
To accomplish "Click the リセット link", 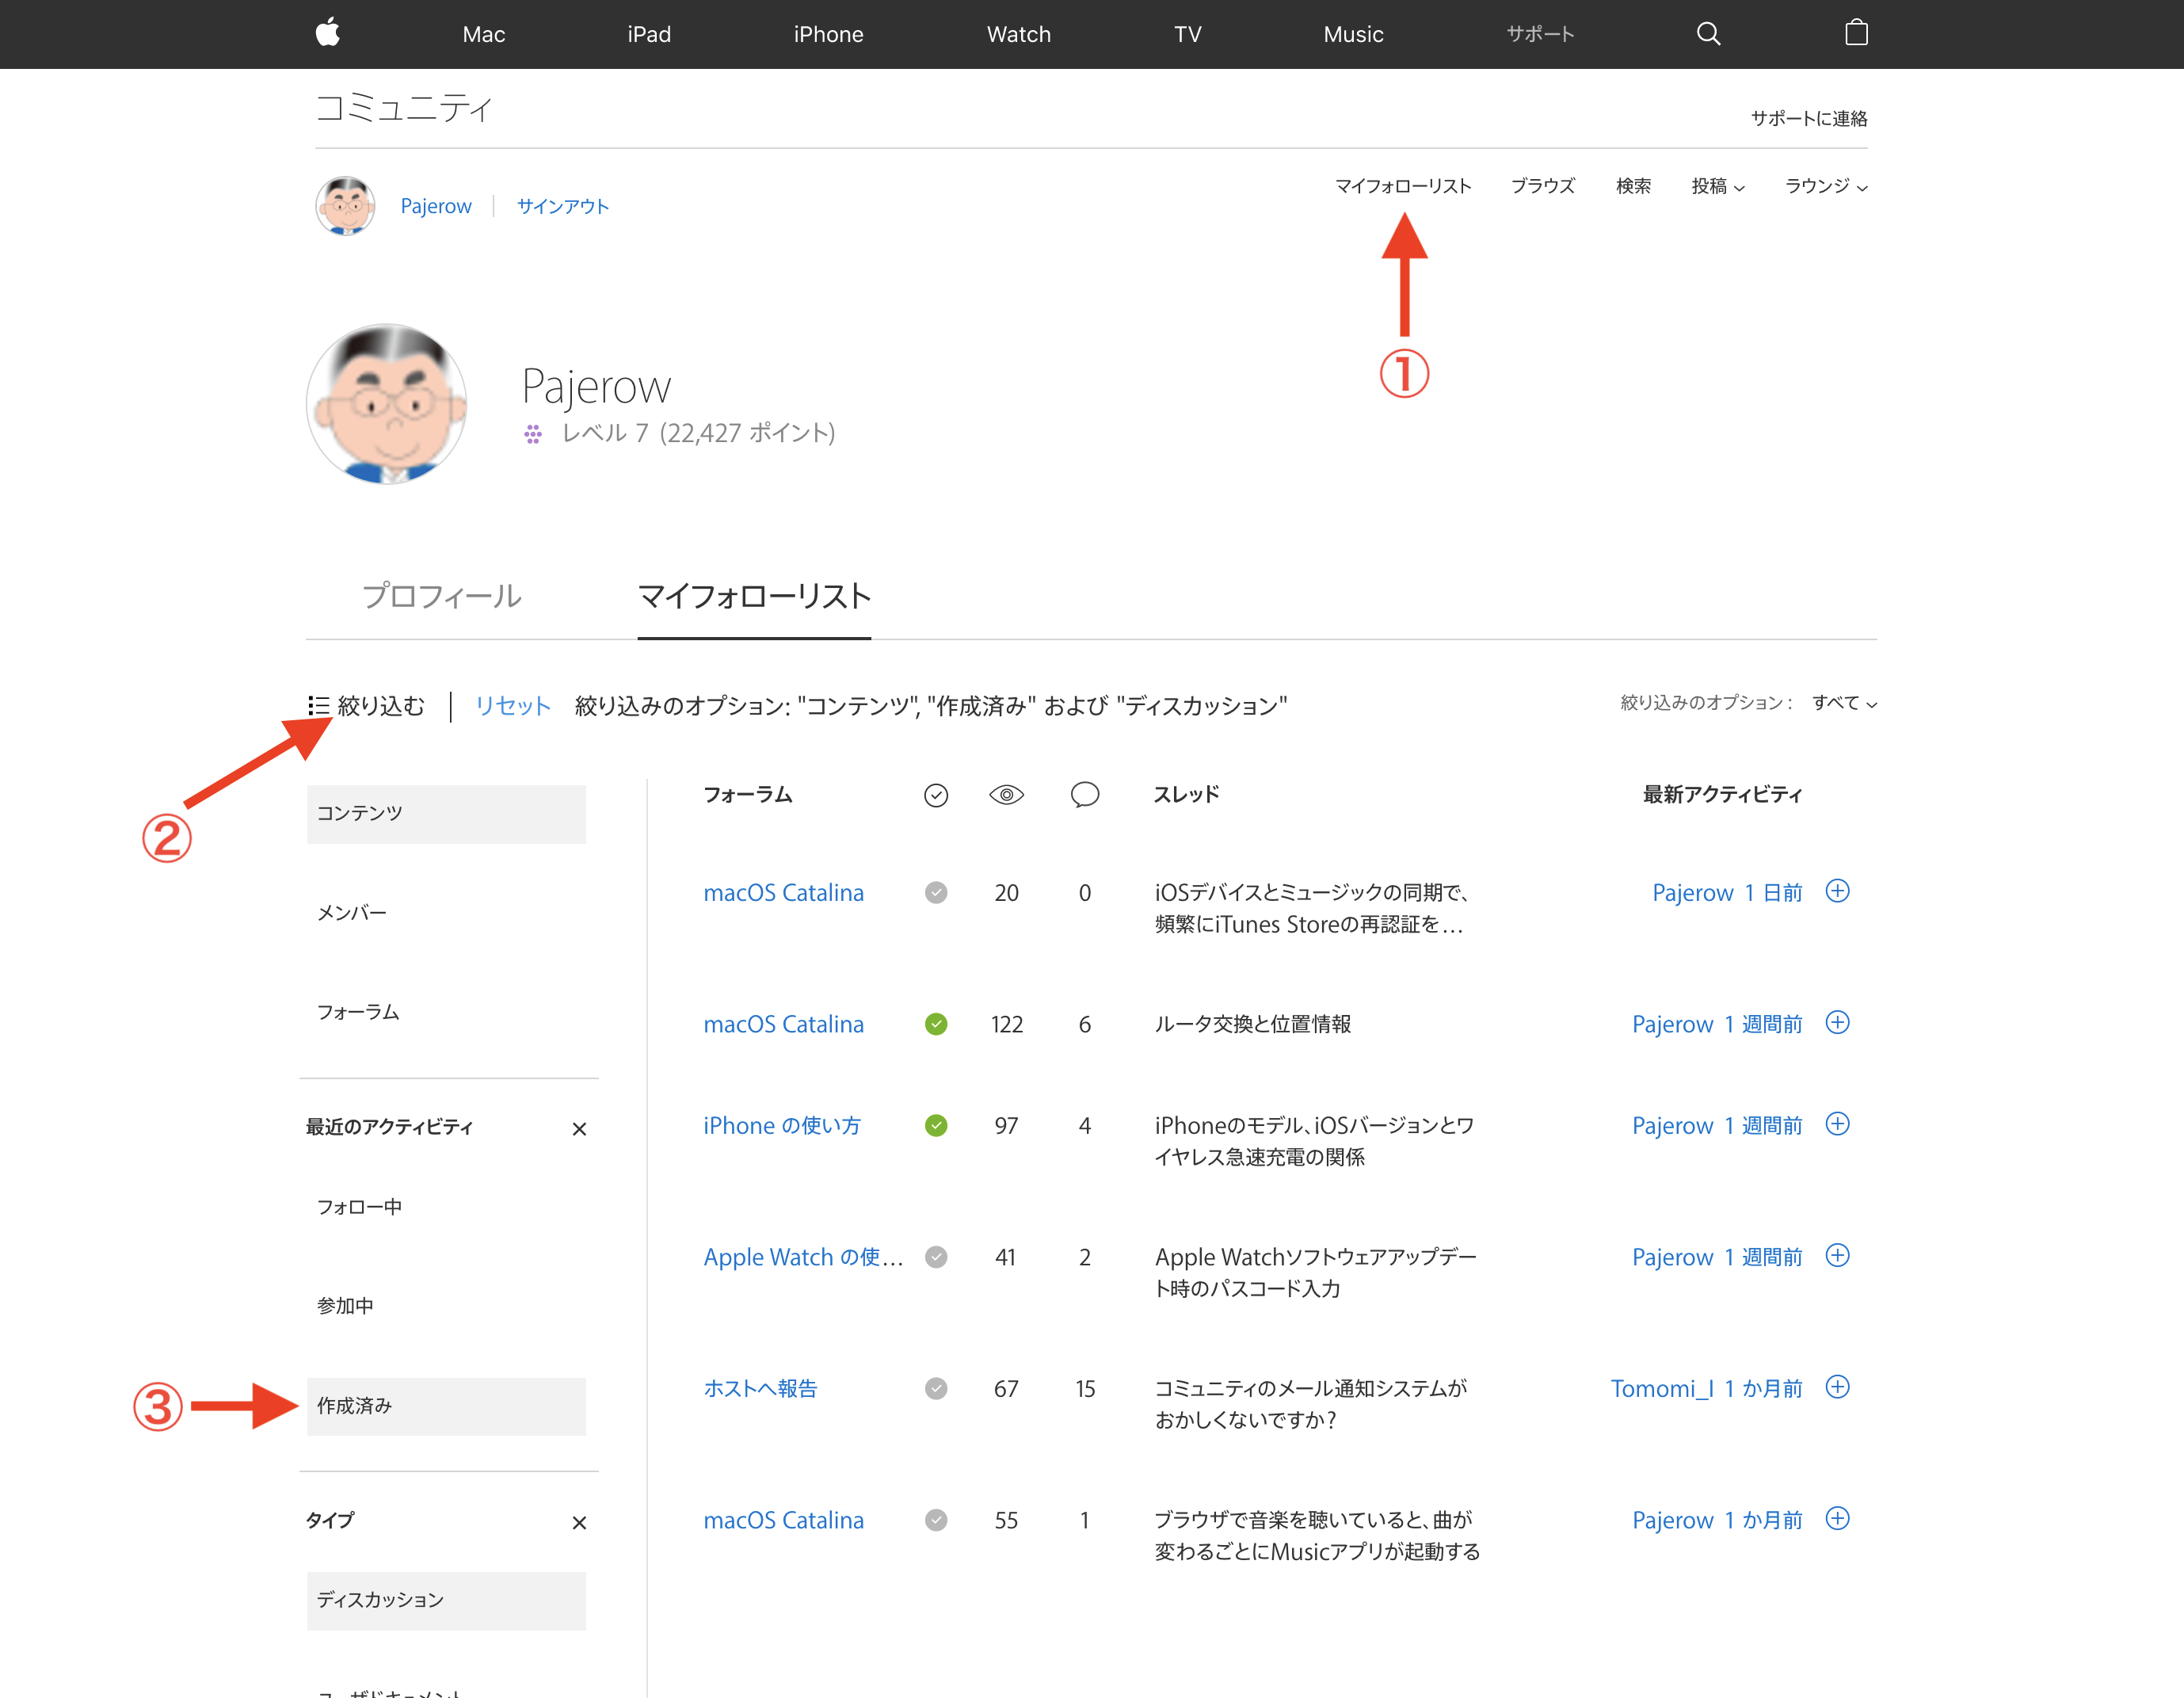I will click(x=512, y=706).
